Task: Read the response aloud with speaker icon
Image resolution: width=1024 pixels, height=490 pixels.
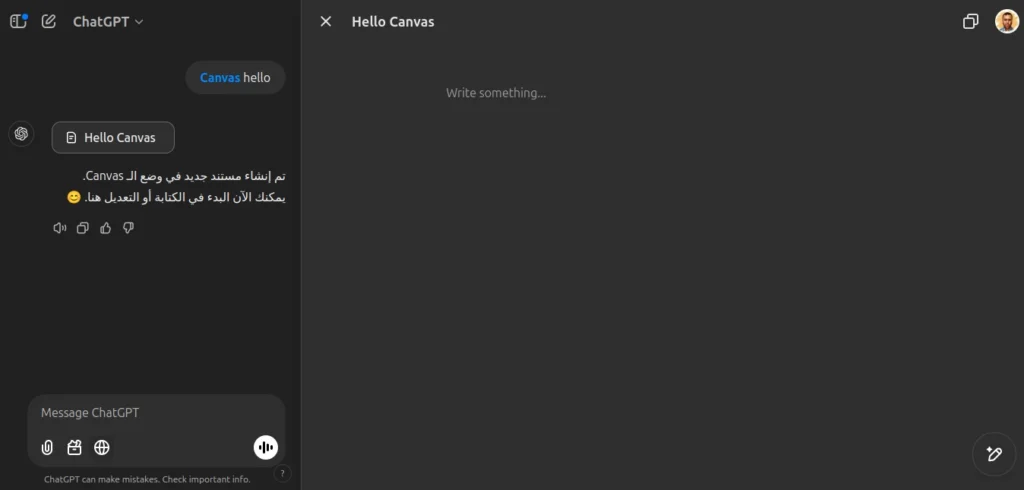Action: pos(59,228)
